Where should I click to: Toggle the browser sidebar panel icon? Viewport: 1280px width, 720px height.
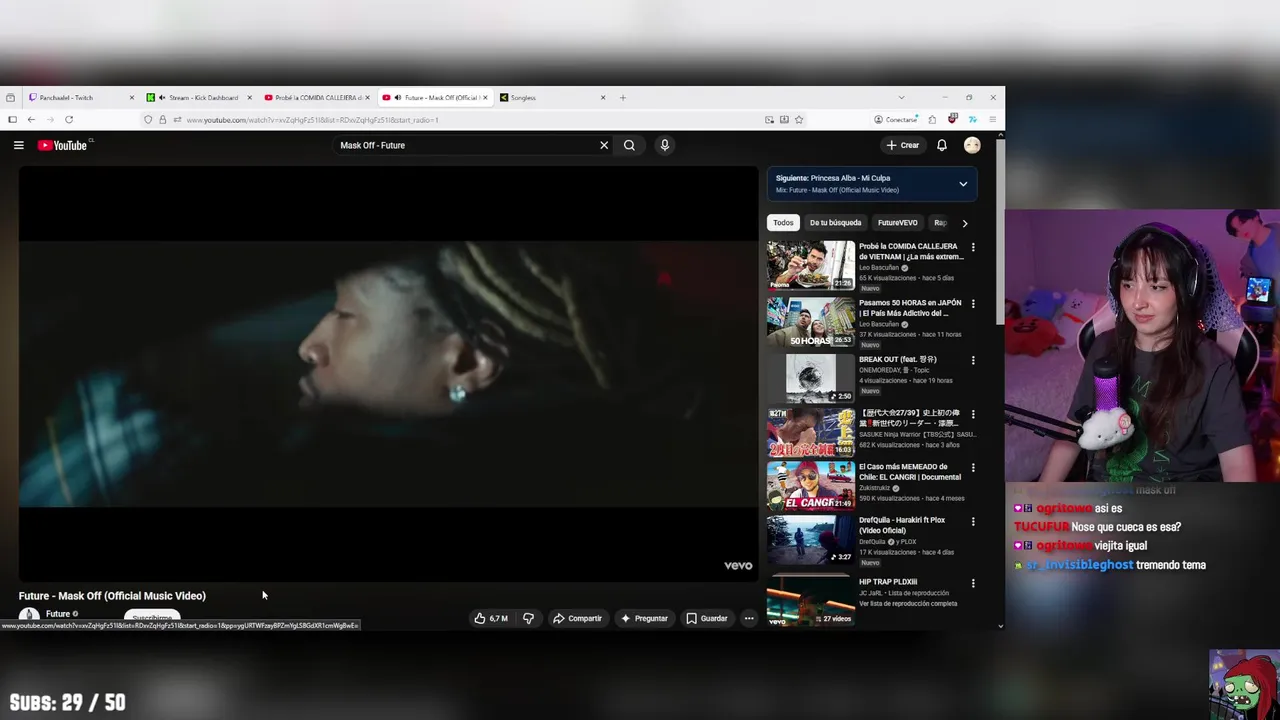(x=12, y=120)
